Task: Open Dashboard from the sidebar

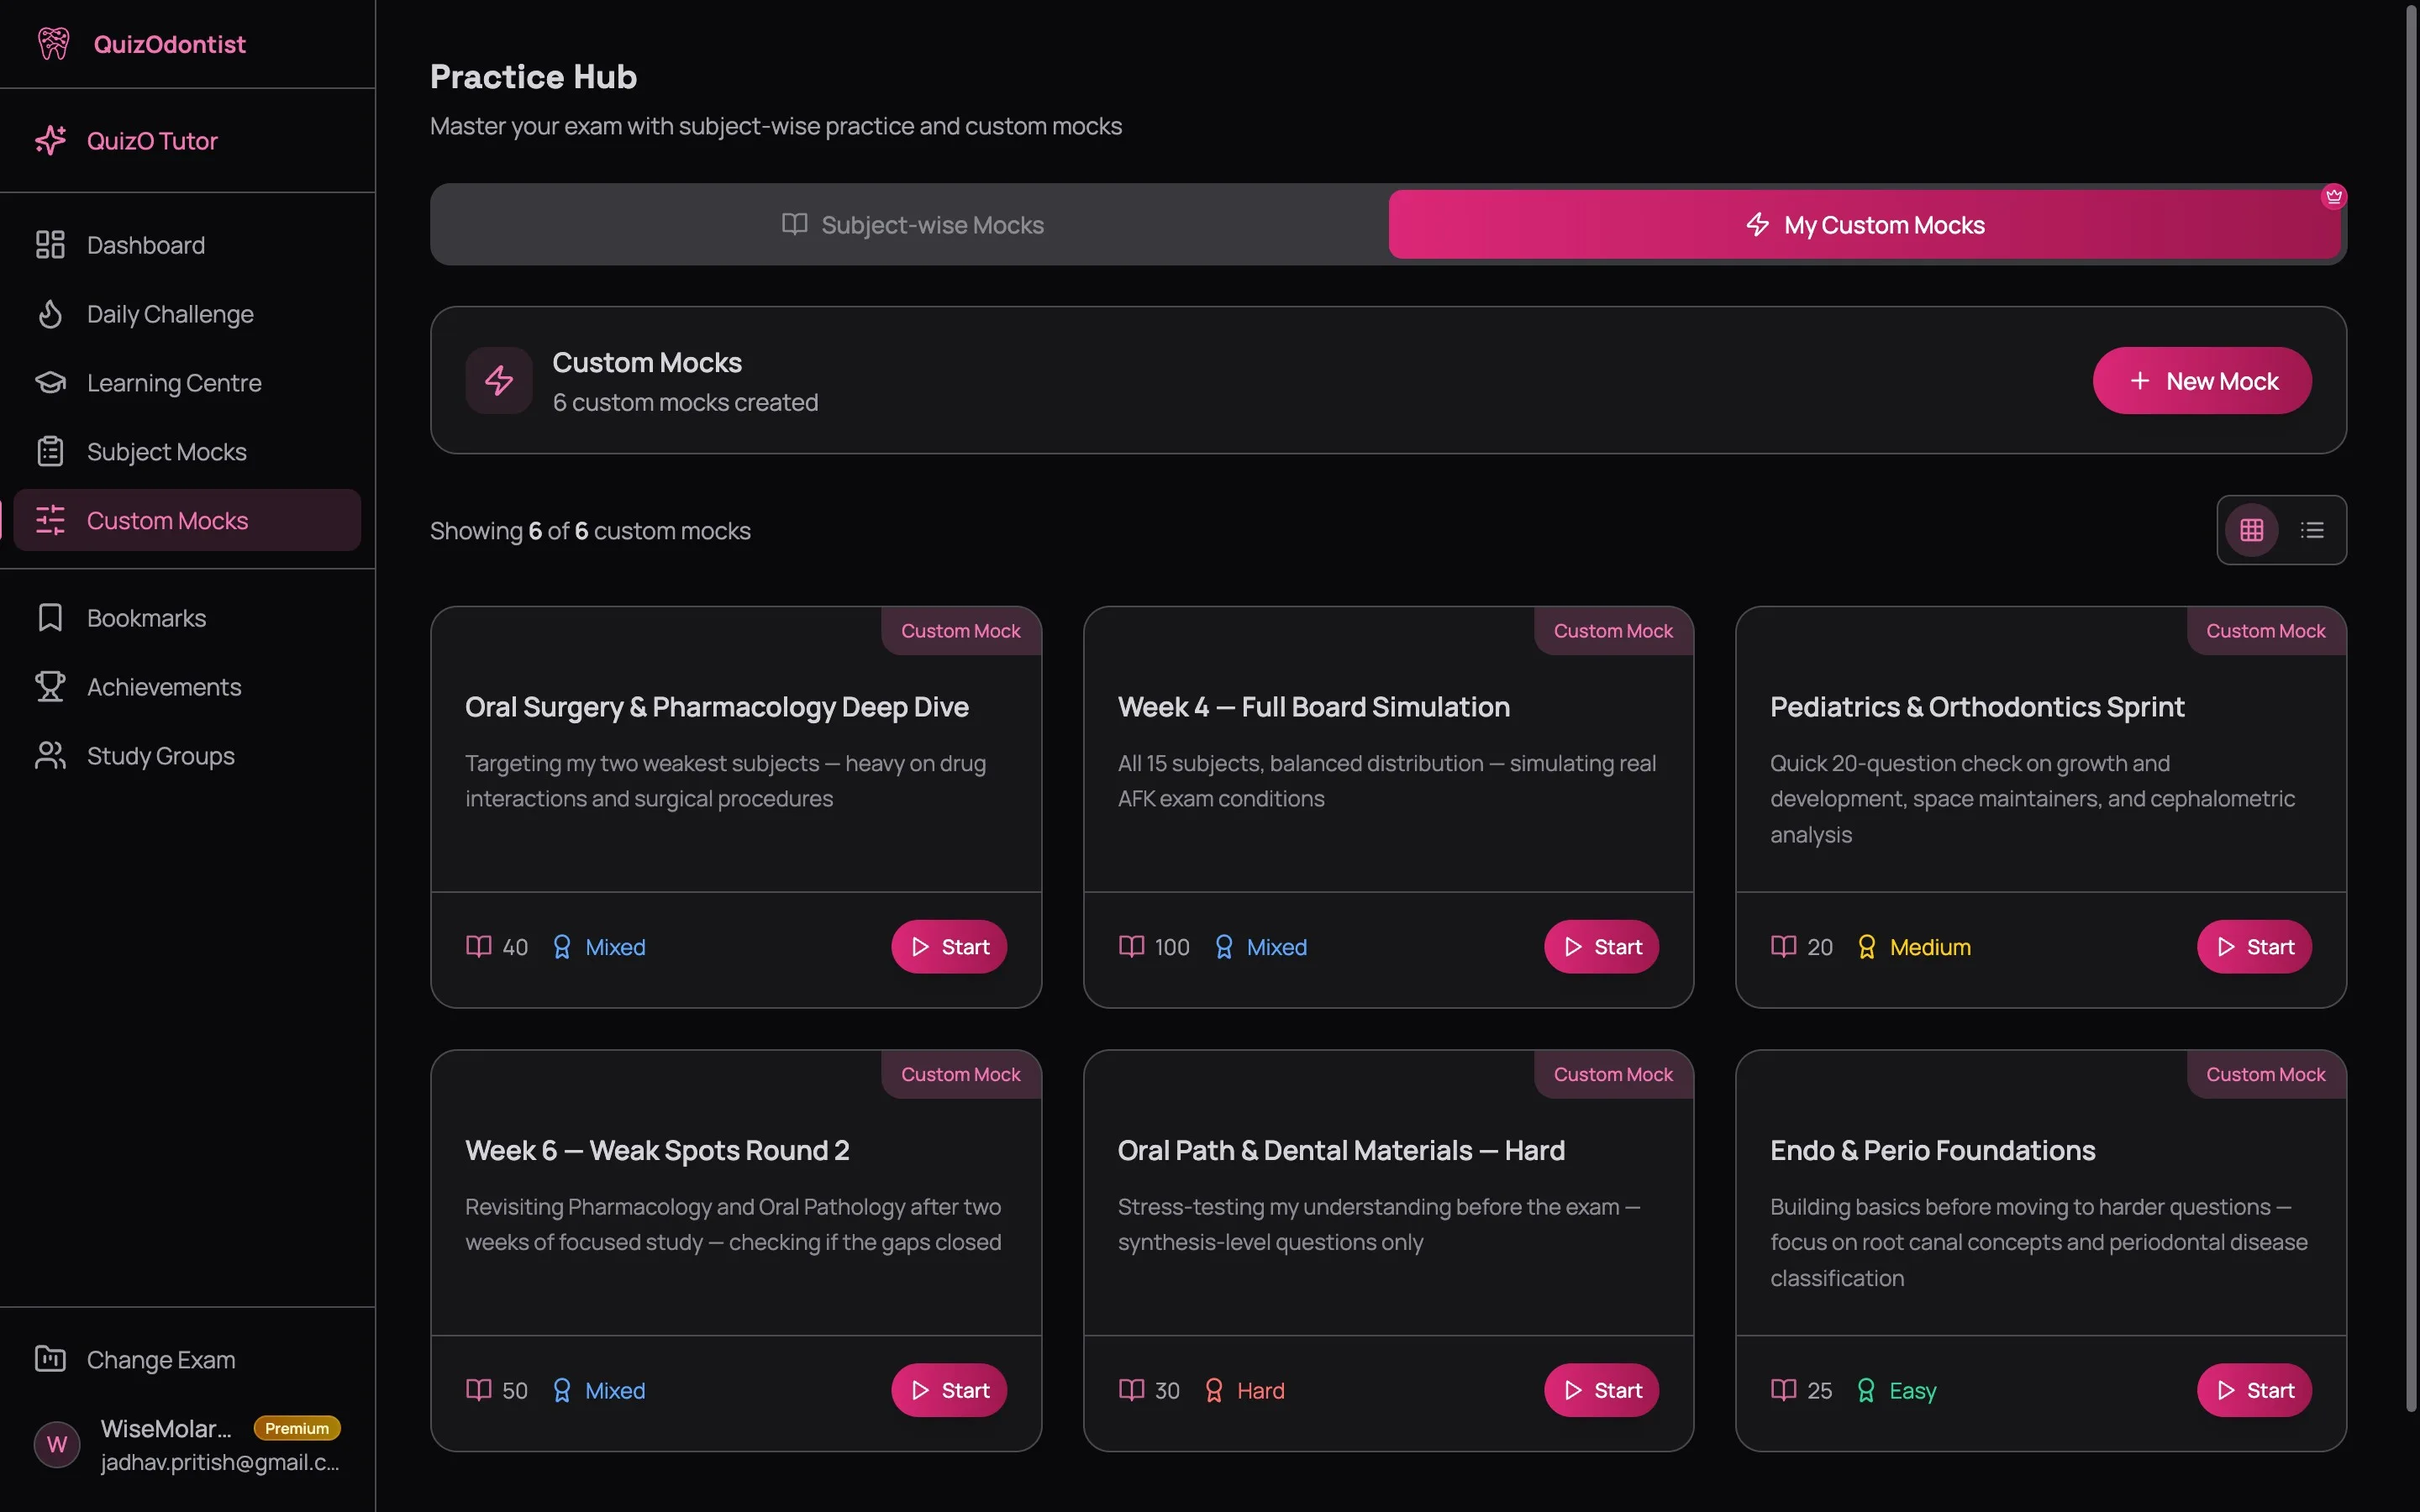Action: pos(146,245)
